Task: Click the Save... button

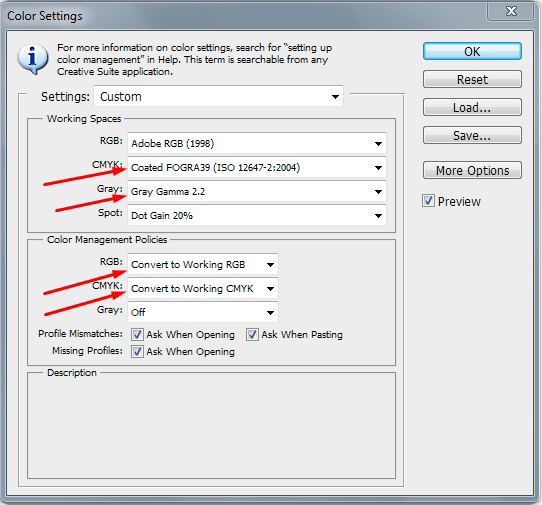Action: (x=472, y=135)
